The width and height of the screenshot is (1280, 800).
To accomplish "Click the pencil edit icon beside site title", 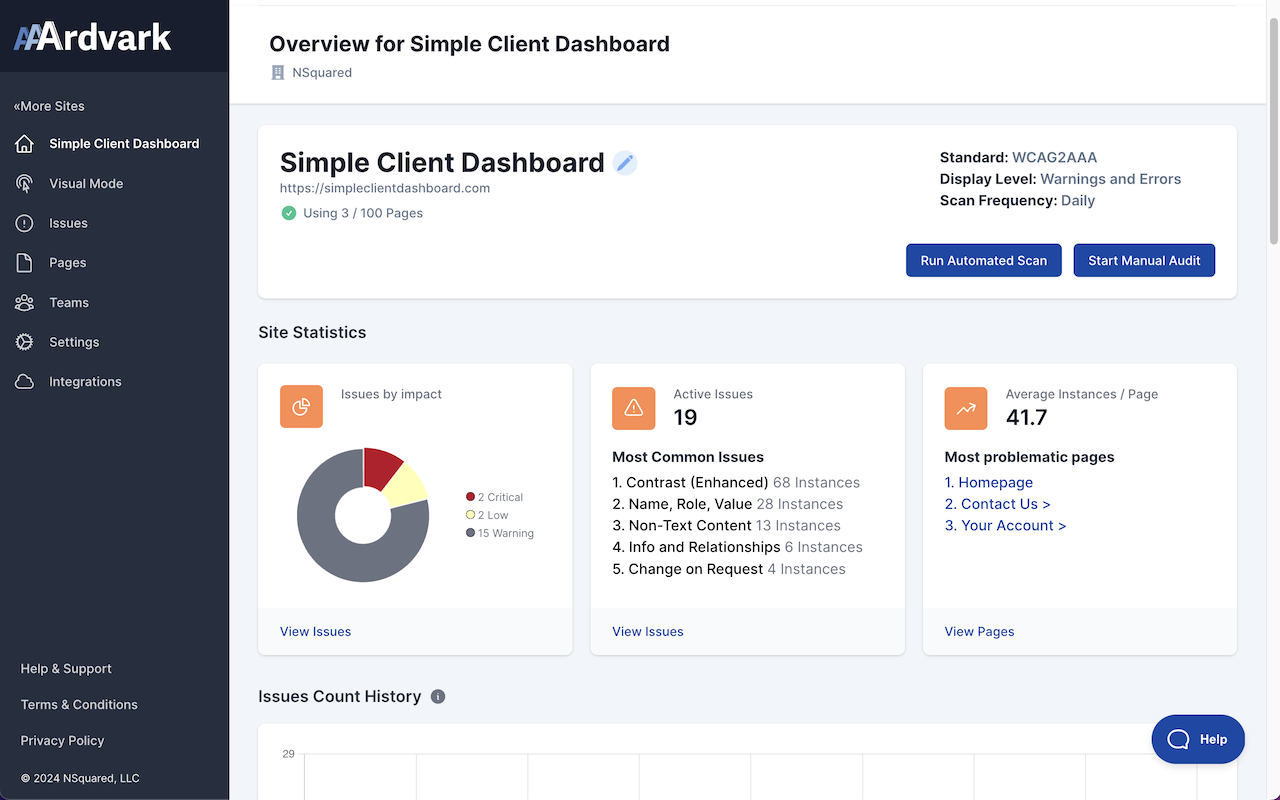I will (x=625, y=163).
